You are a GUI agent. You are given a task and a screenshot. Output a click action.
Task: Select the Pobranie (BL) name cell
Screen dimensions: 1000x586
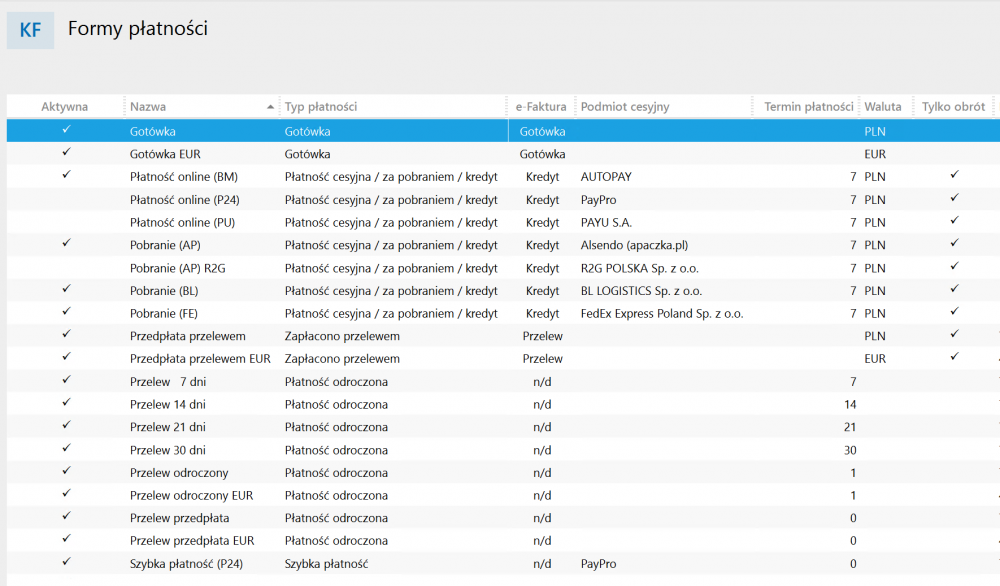point(164,291)
